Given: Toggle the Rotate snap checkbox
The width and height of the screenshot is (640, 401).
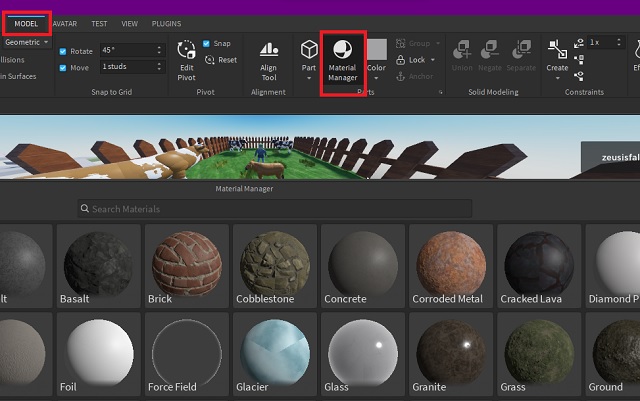Looking at the screenshot, I should point(63,51).
